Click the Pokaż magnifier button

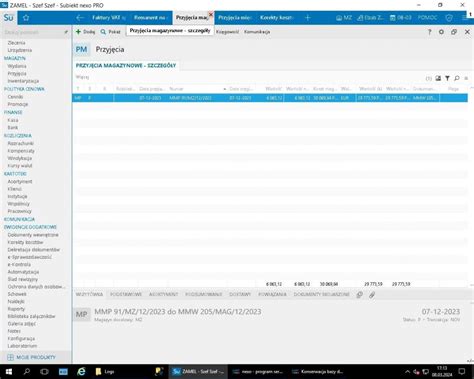tap(110, 32)
